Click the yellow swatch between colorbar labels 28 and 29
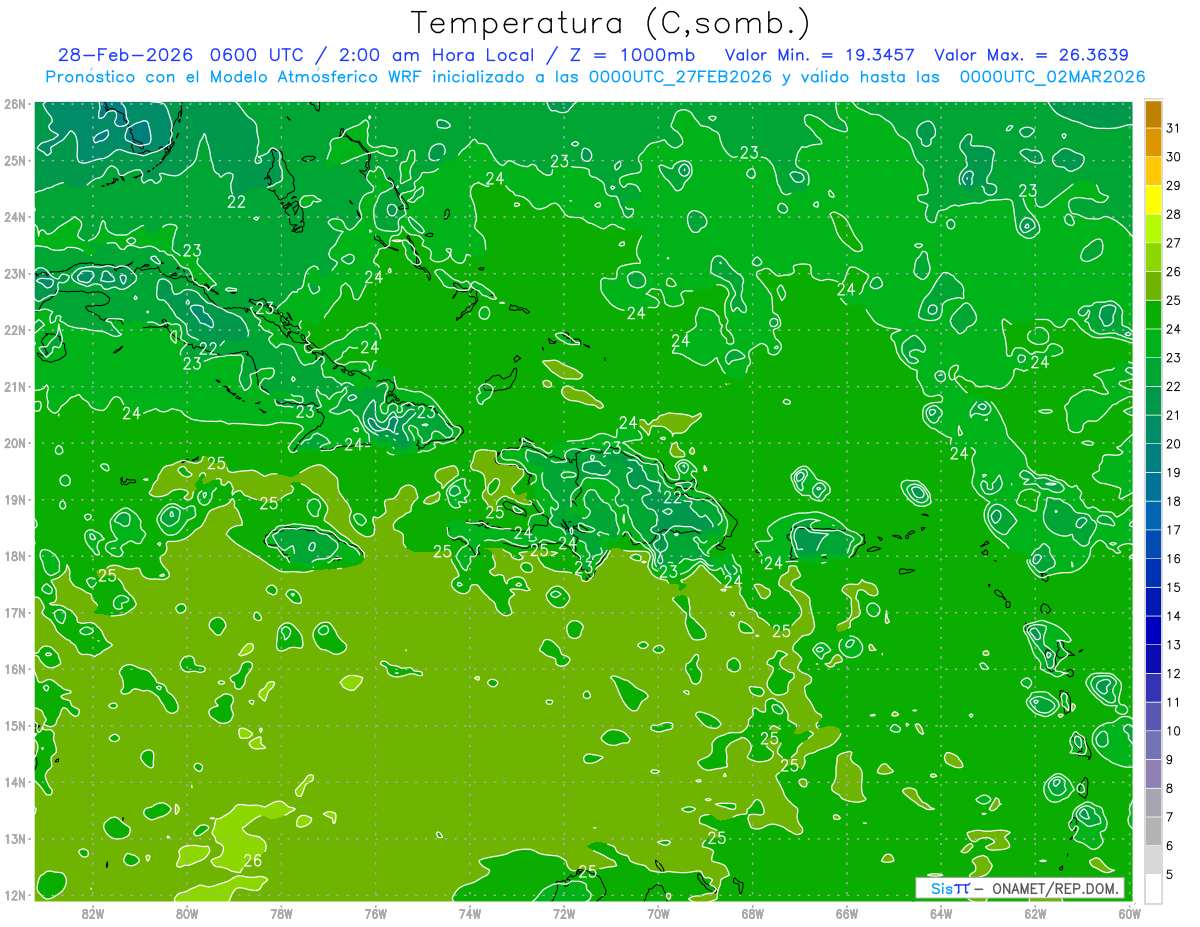 coord(1153,200)
